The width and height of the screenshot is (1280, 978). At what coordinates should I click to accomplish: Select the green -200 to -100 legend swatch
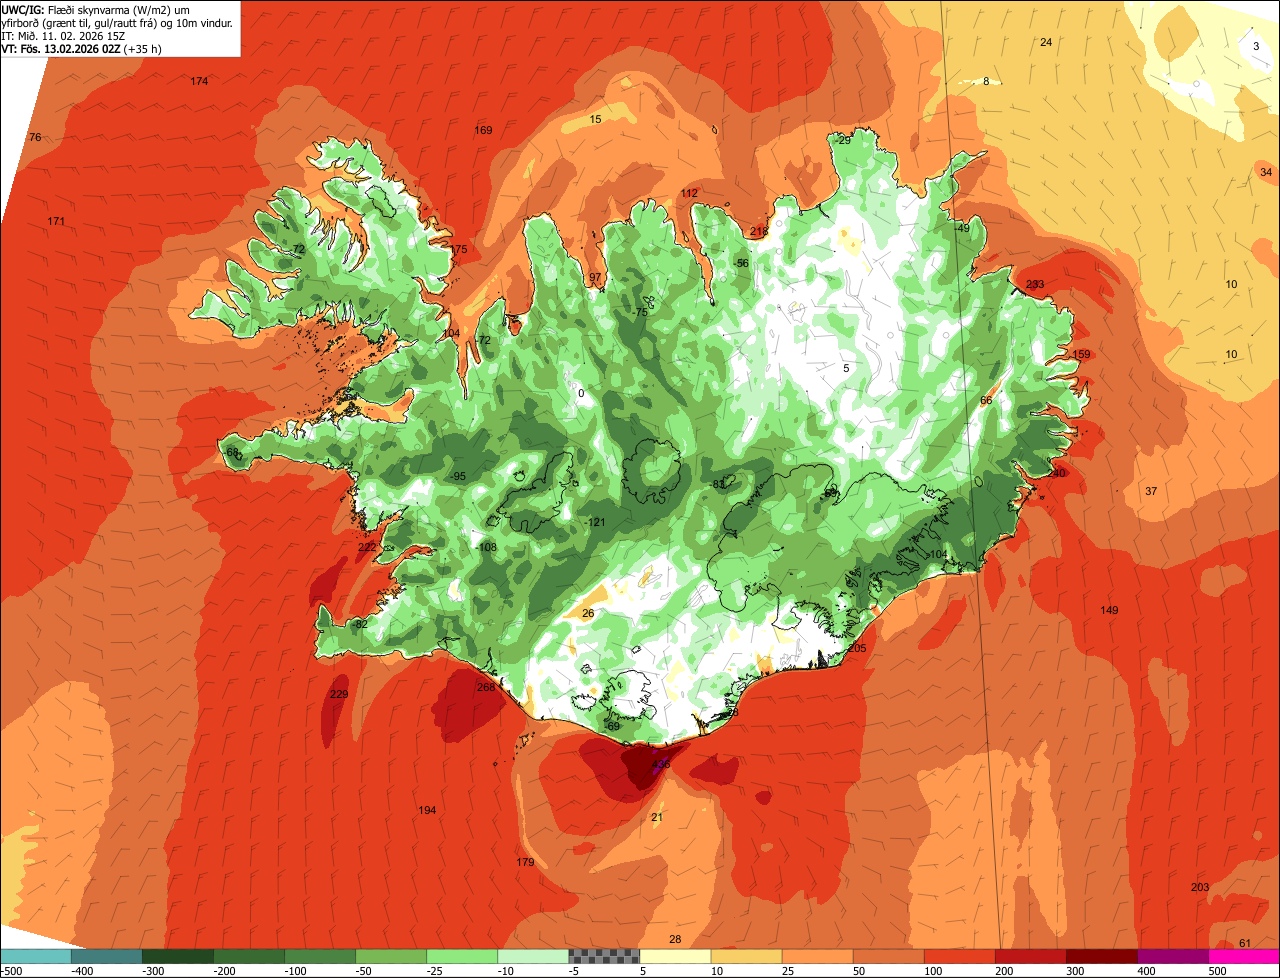pyautogui.click(x=248, y=956)
